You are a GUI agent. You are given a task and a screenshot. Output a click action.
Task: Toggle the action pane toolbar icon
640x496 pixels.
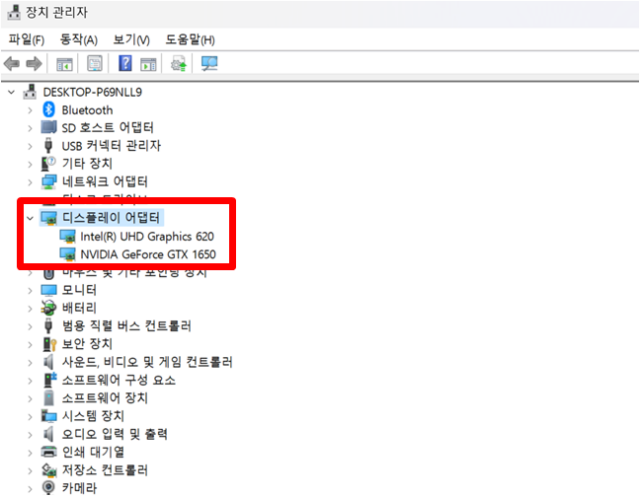pyautogui.click(x=148, y=64)
